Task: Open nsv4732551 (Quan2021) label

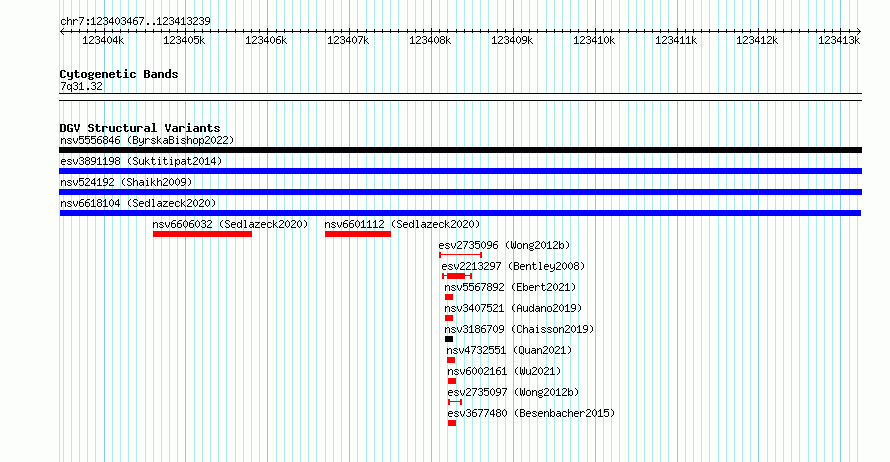Action: coord(509,350)
